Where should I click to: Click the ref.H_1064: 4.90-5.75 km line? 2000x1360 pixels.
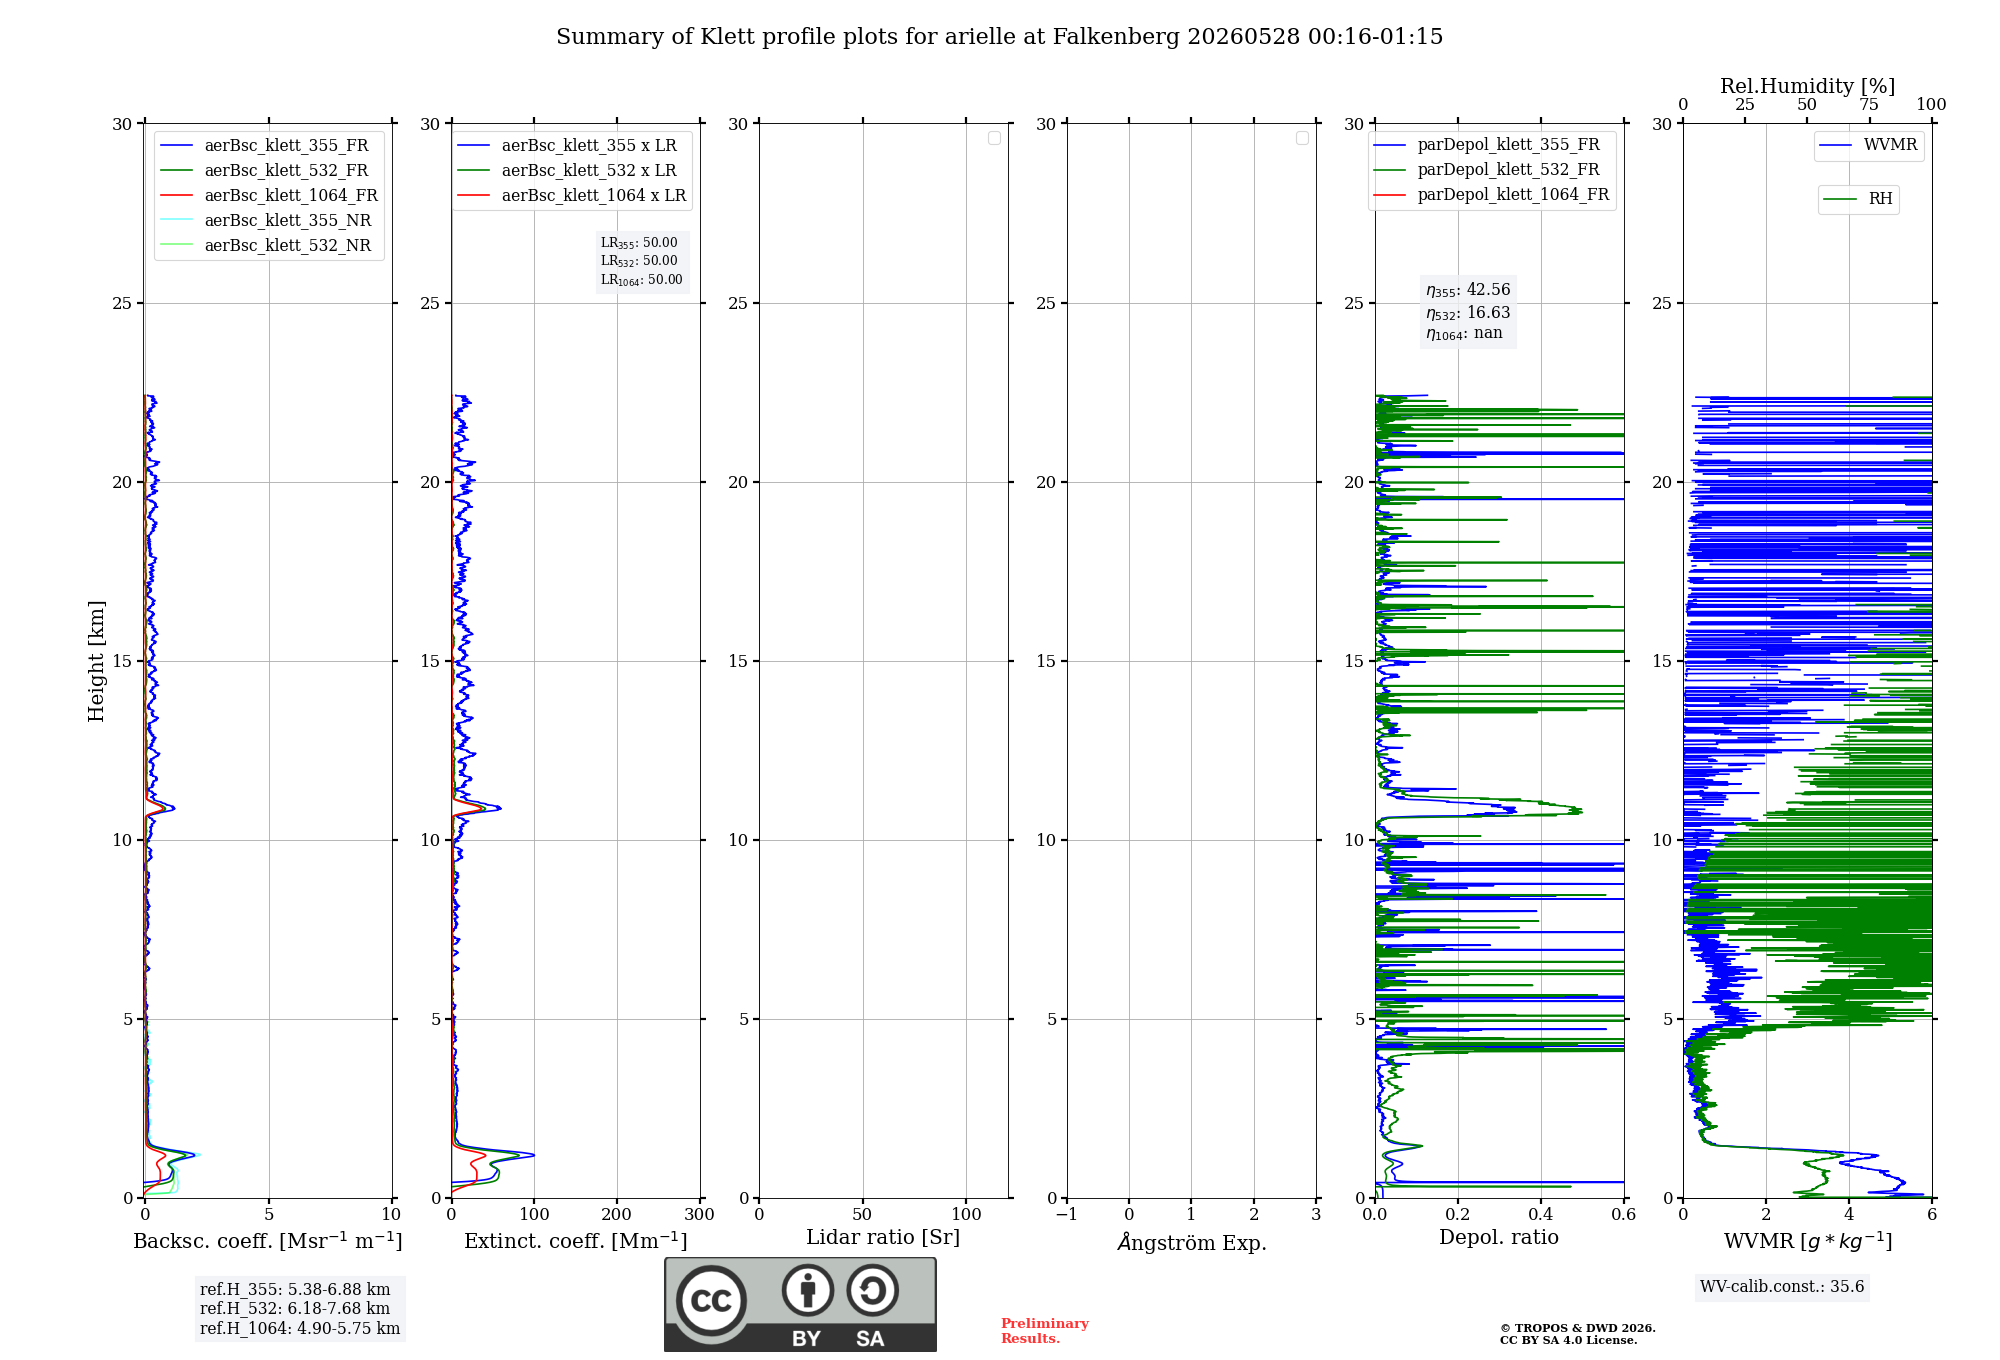(300, 1329)
